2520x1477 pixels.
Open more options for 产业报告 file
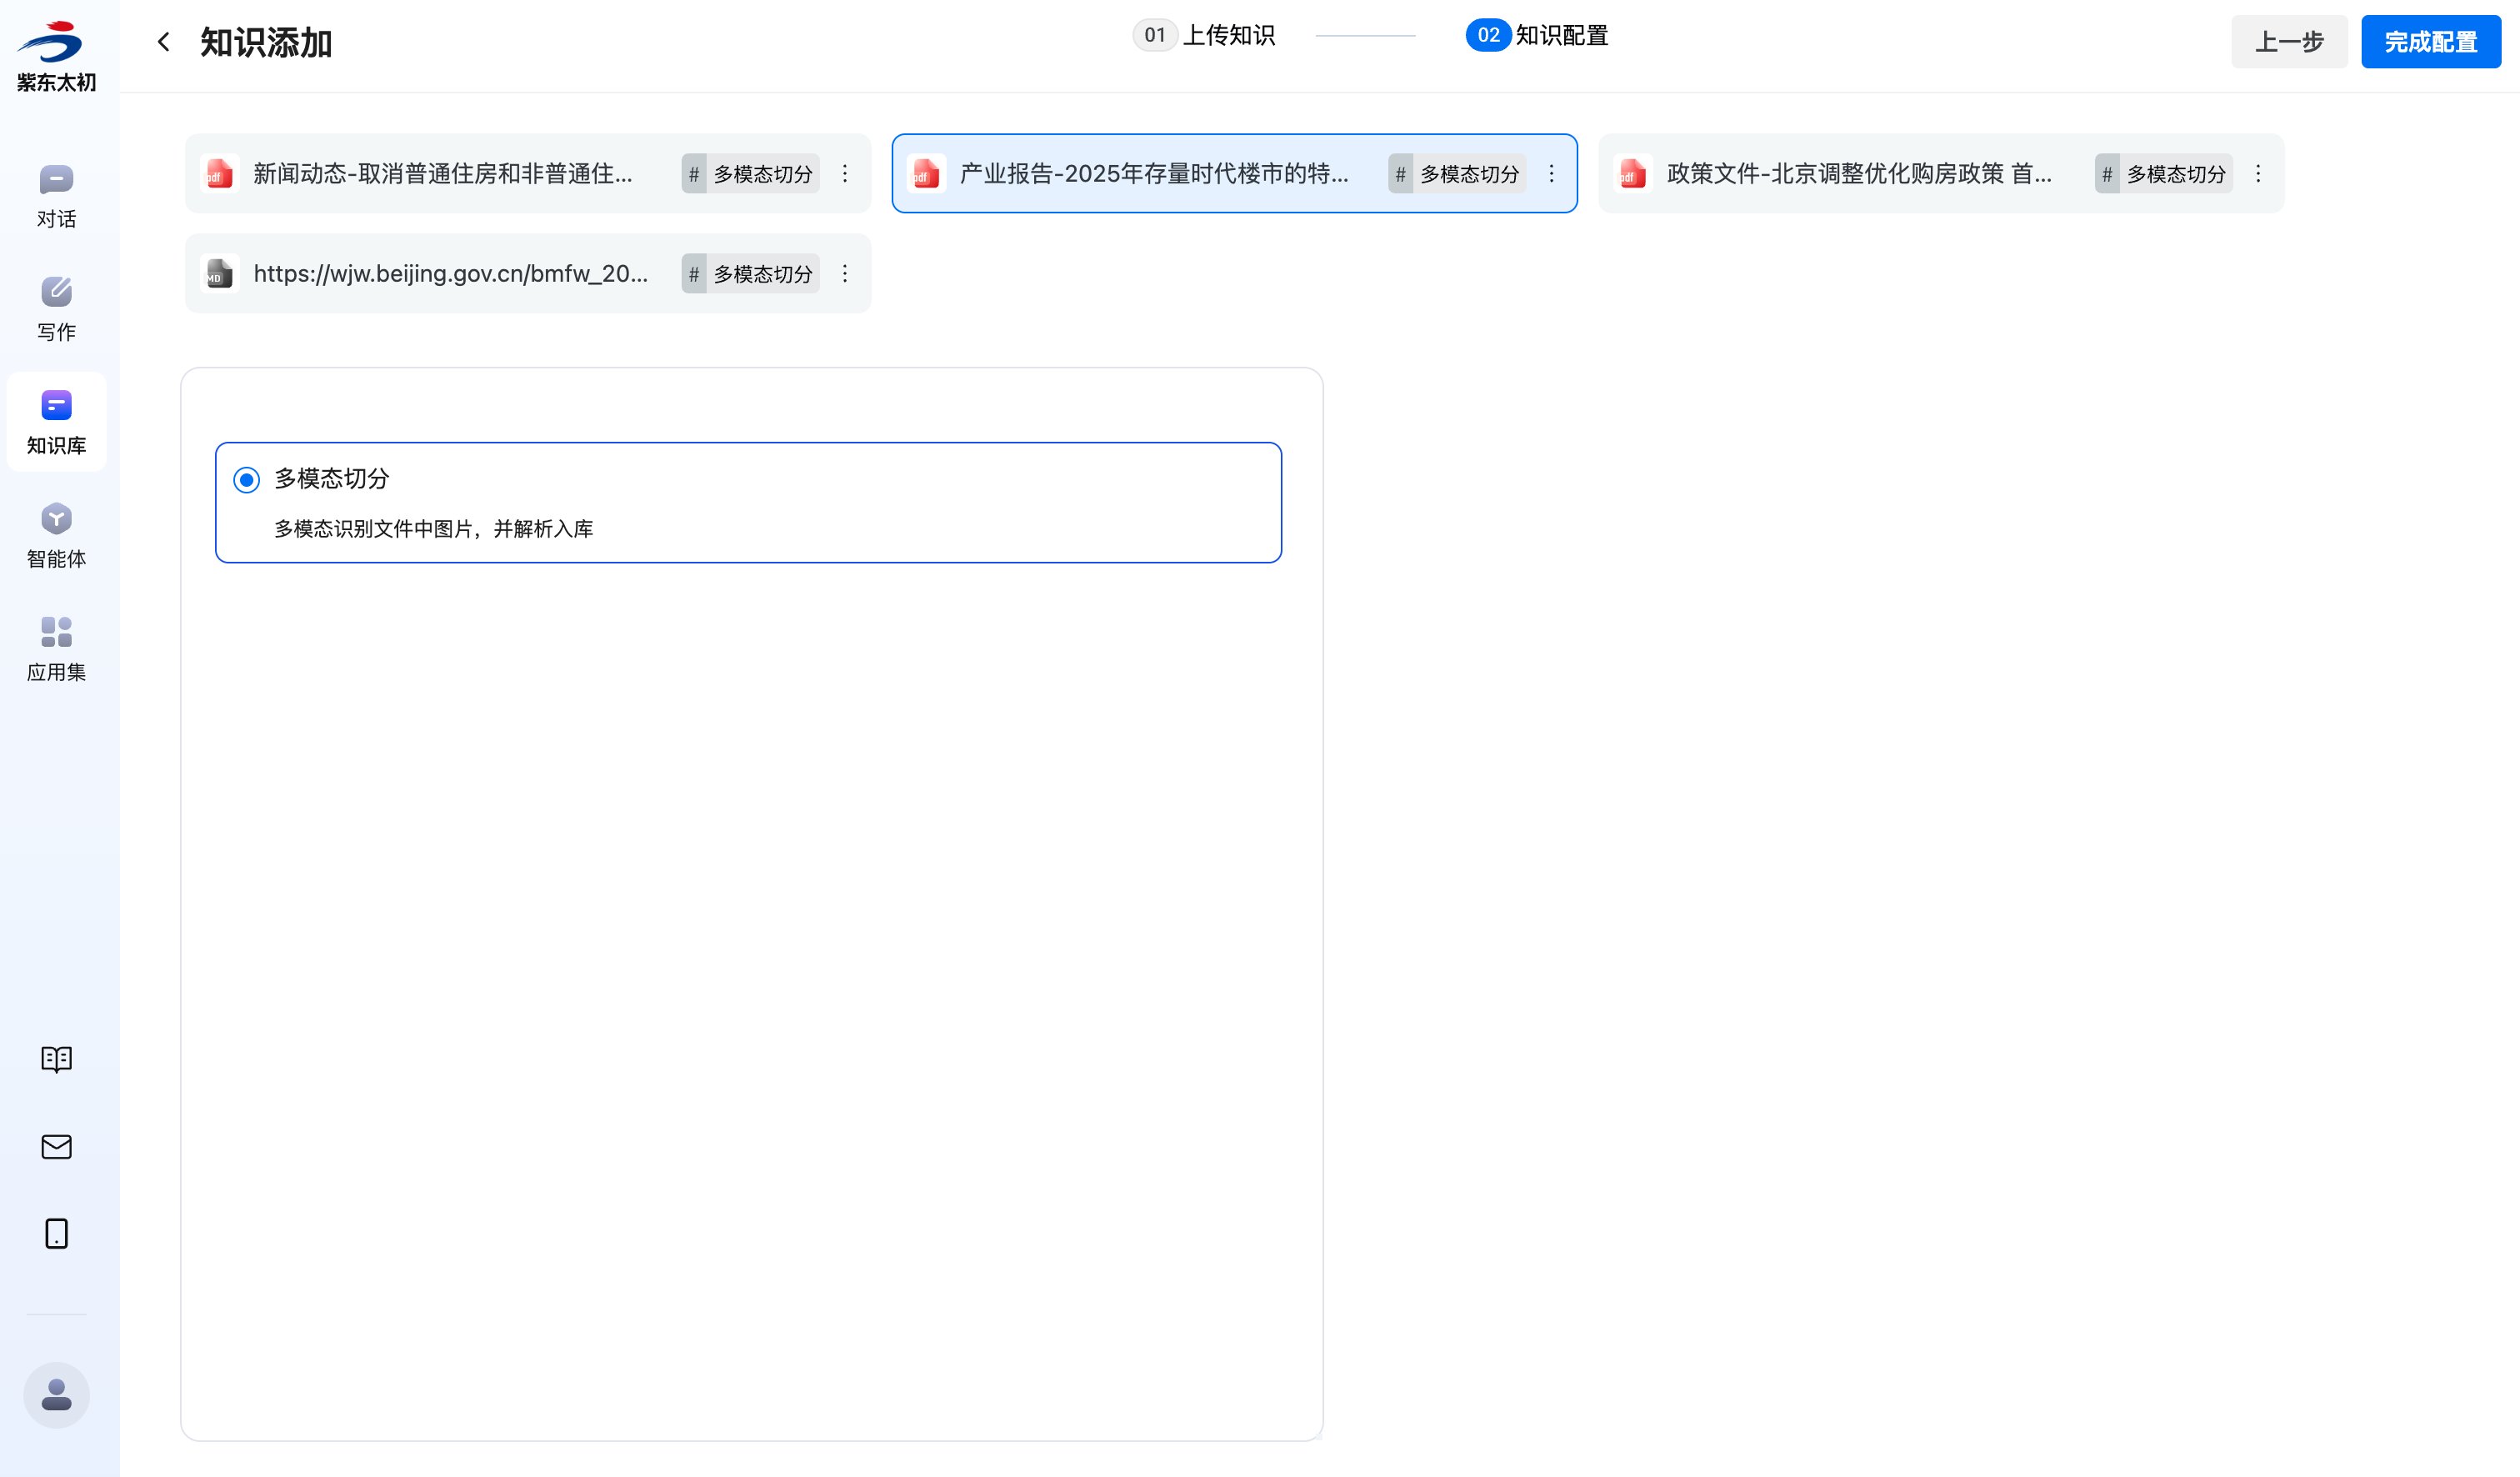(x=1551, y=174)
